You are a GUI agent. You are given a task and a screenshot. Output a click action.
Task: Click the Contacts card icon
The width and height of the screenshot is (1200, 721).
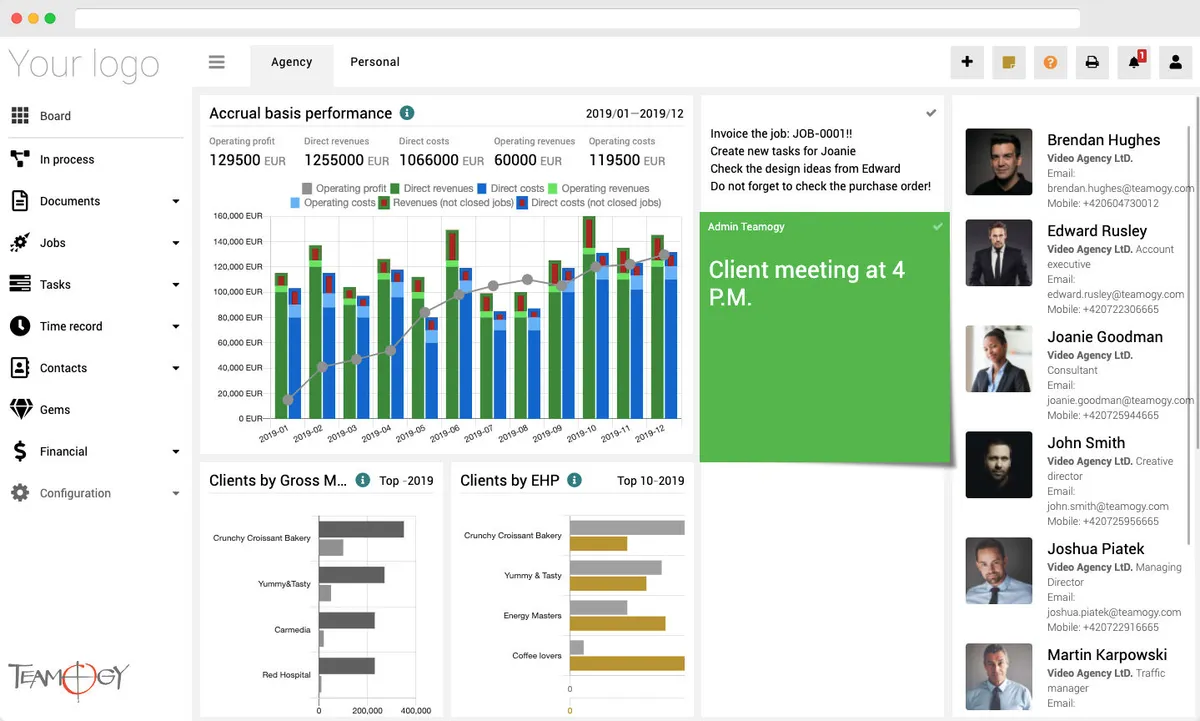click(20, 368)
